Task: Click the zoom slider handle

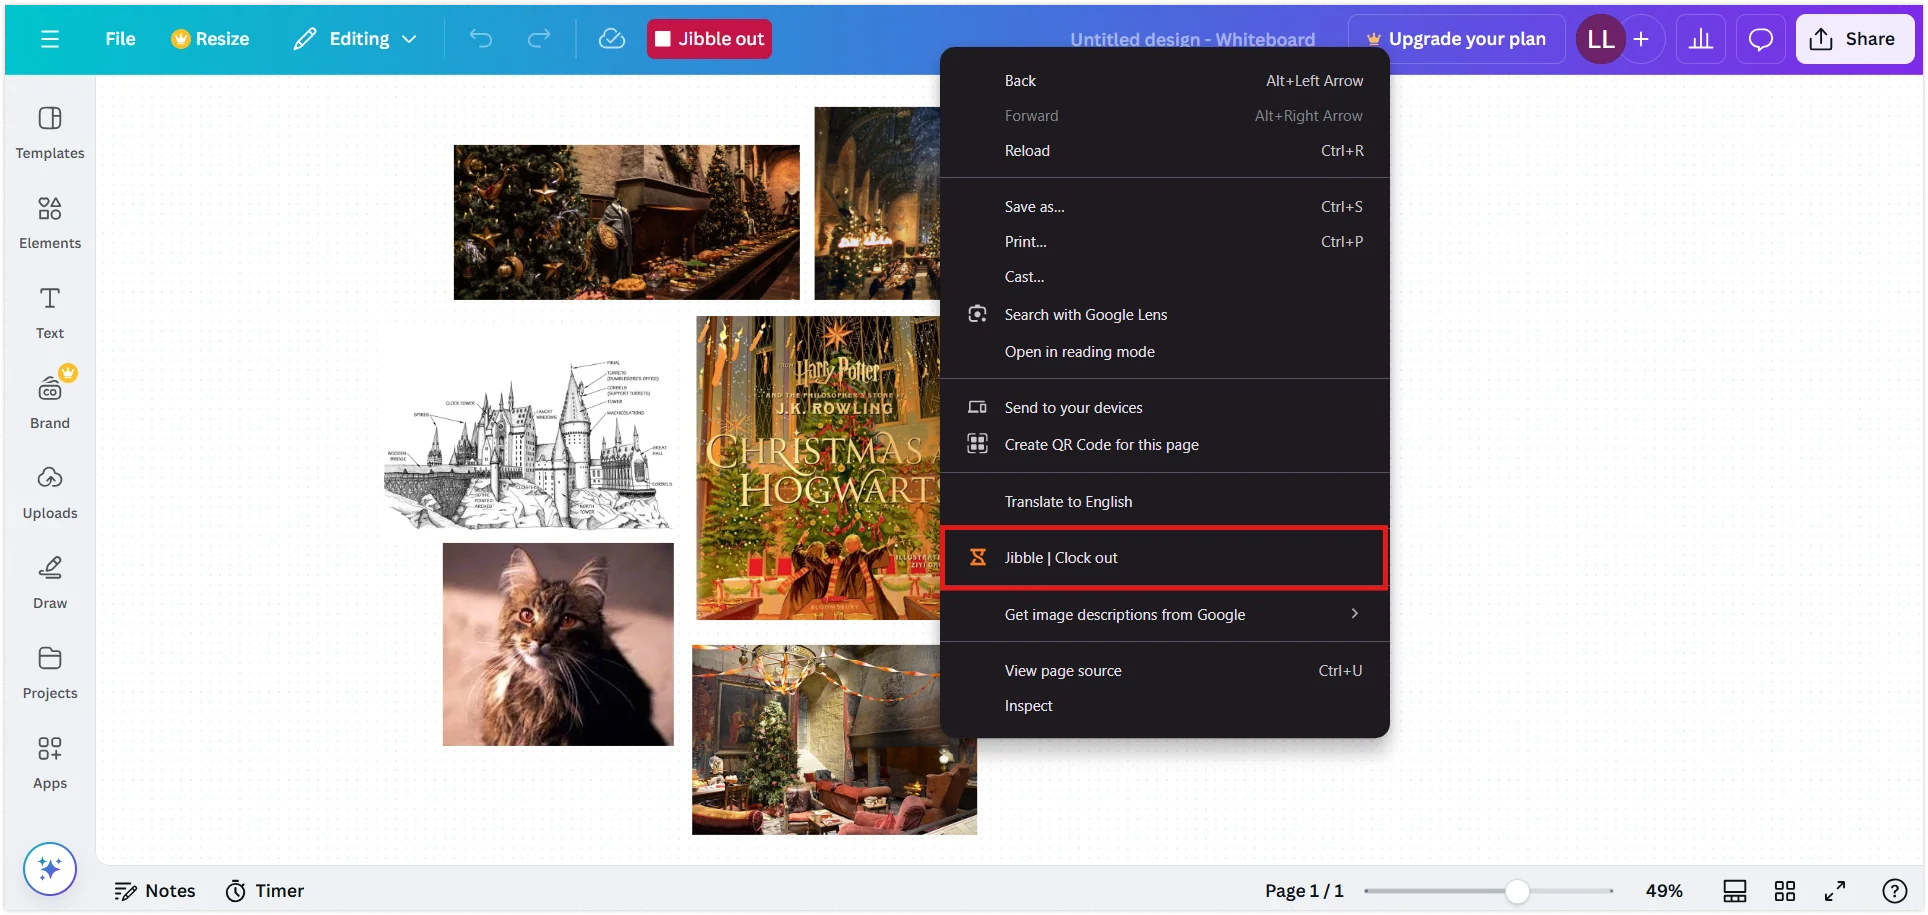Action: click(x=1517, y=891)
